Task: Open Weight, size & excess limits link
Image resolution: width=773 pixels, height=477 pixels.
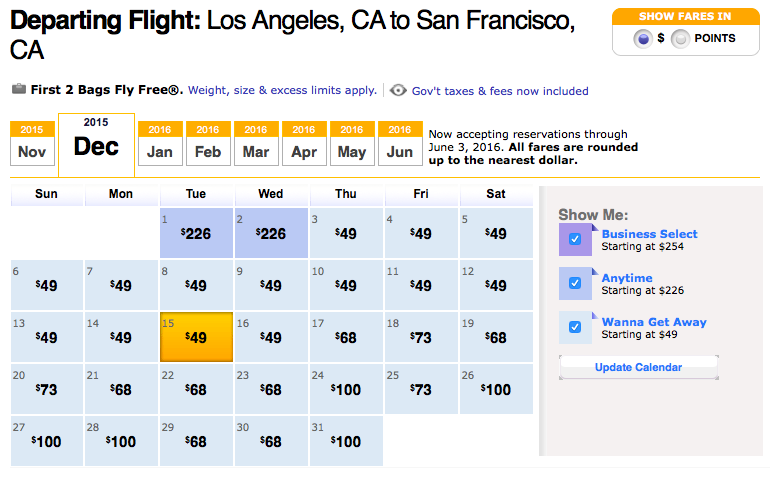Action: coord(282,90)
